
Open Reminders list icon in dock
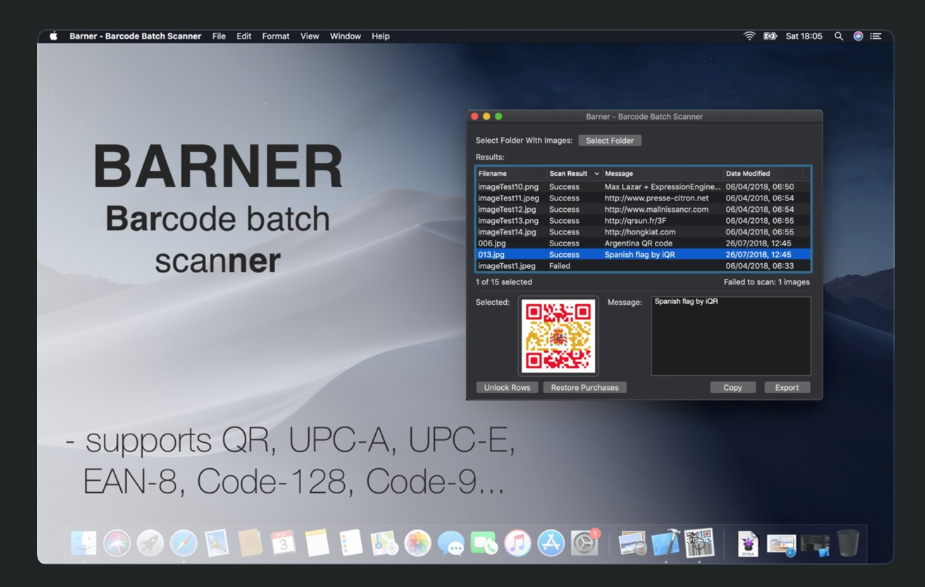(350, 543)
